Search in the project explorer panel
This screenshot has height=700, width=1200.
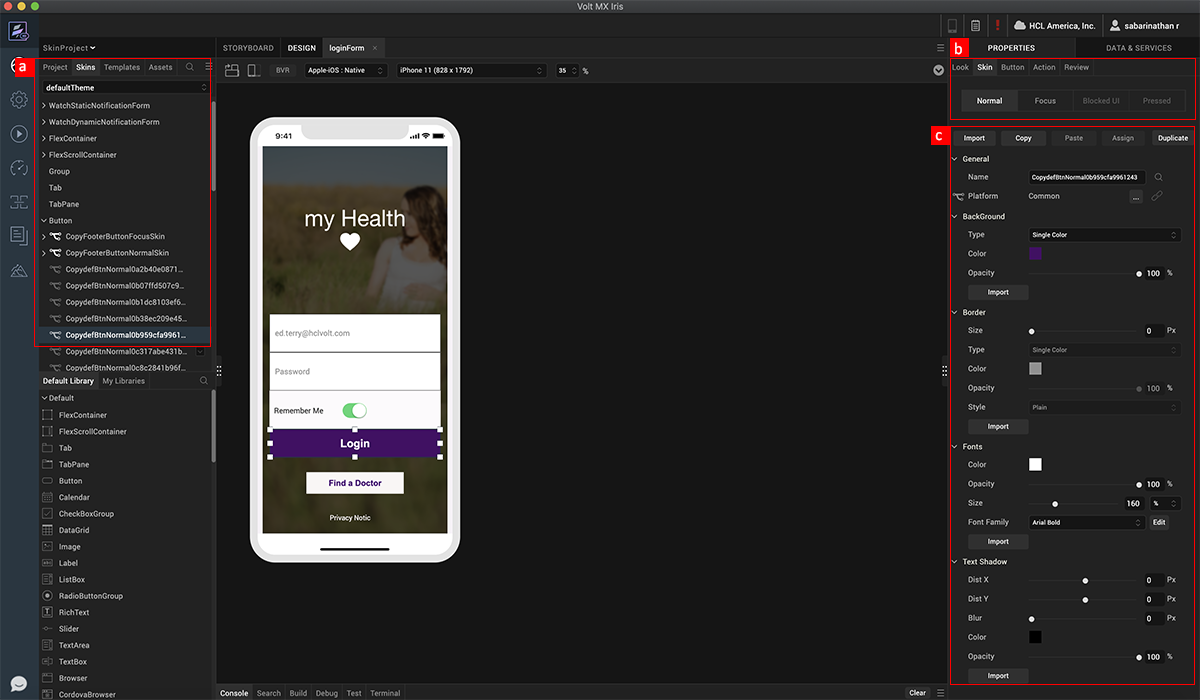point(189,67)
